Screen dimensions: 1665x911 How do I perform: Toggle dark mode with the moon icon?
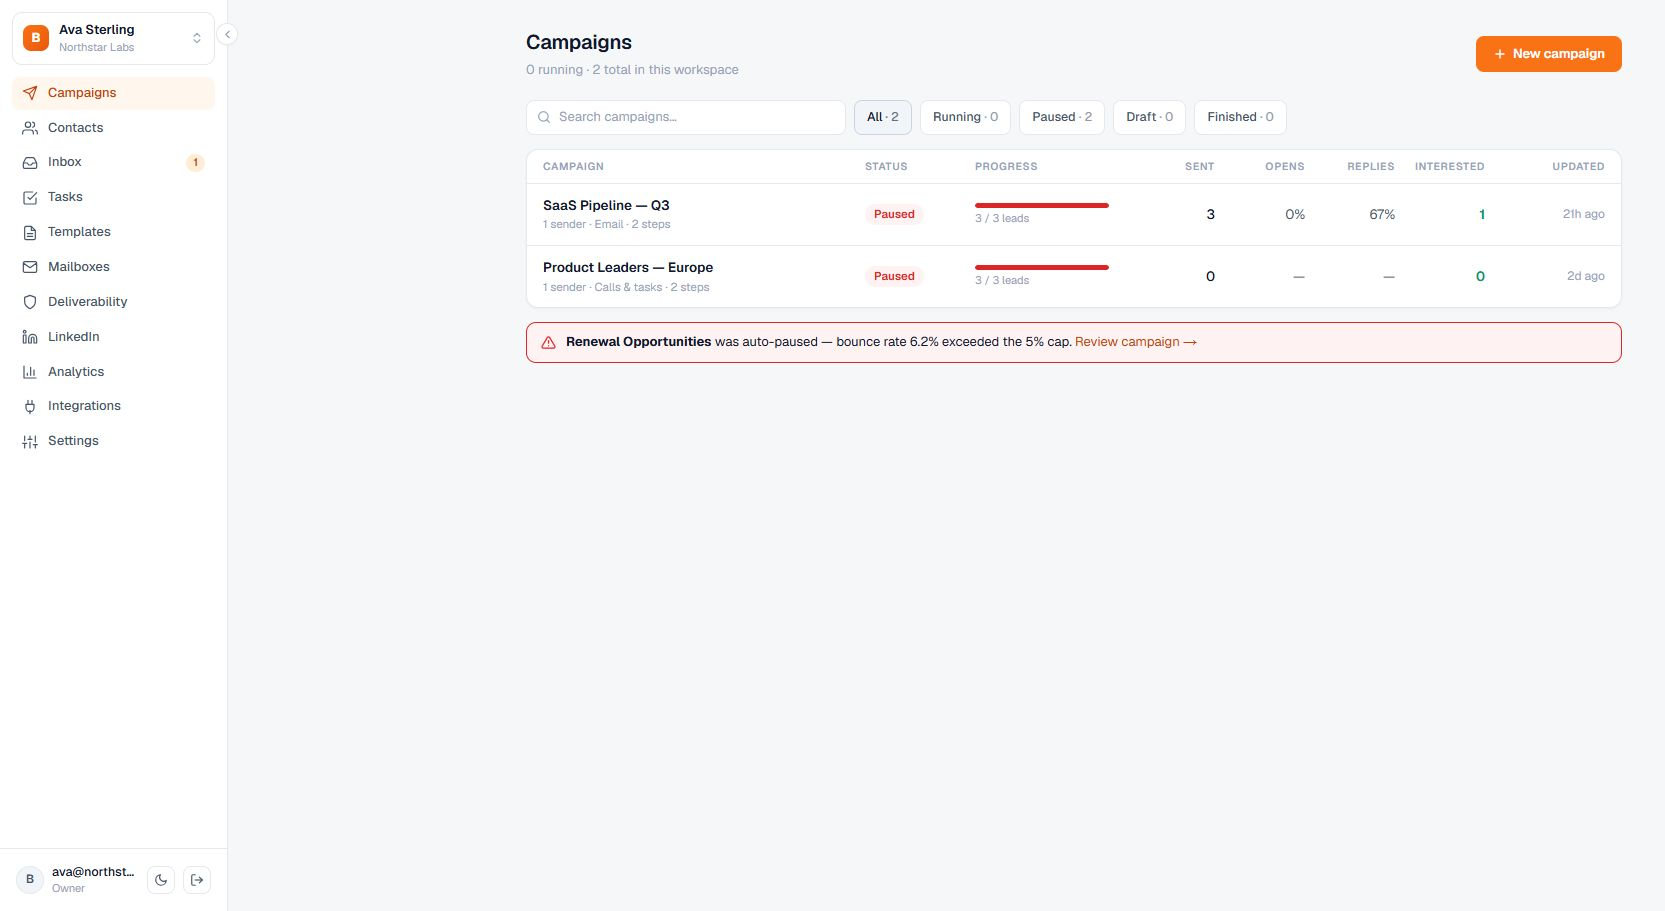pyautogui.click(x=161, y=880)
